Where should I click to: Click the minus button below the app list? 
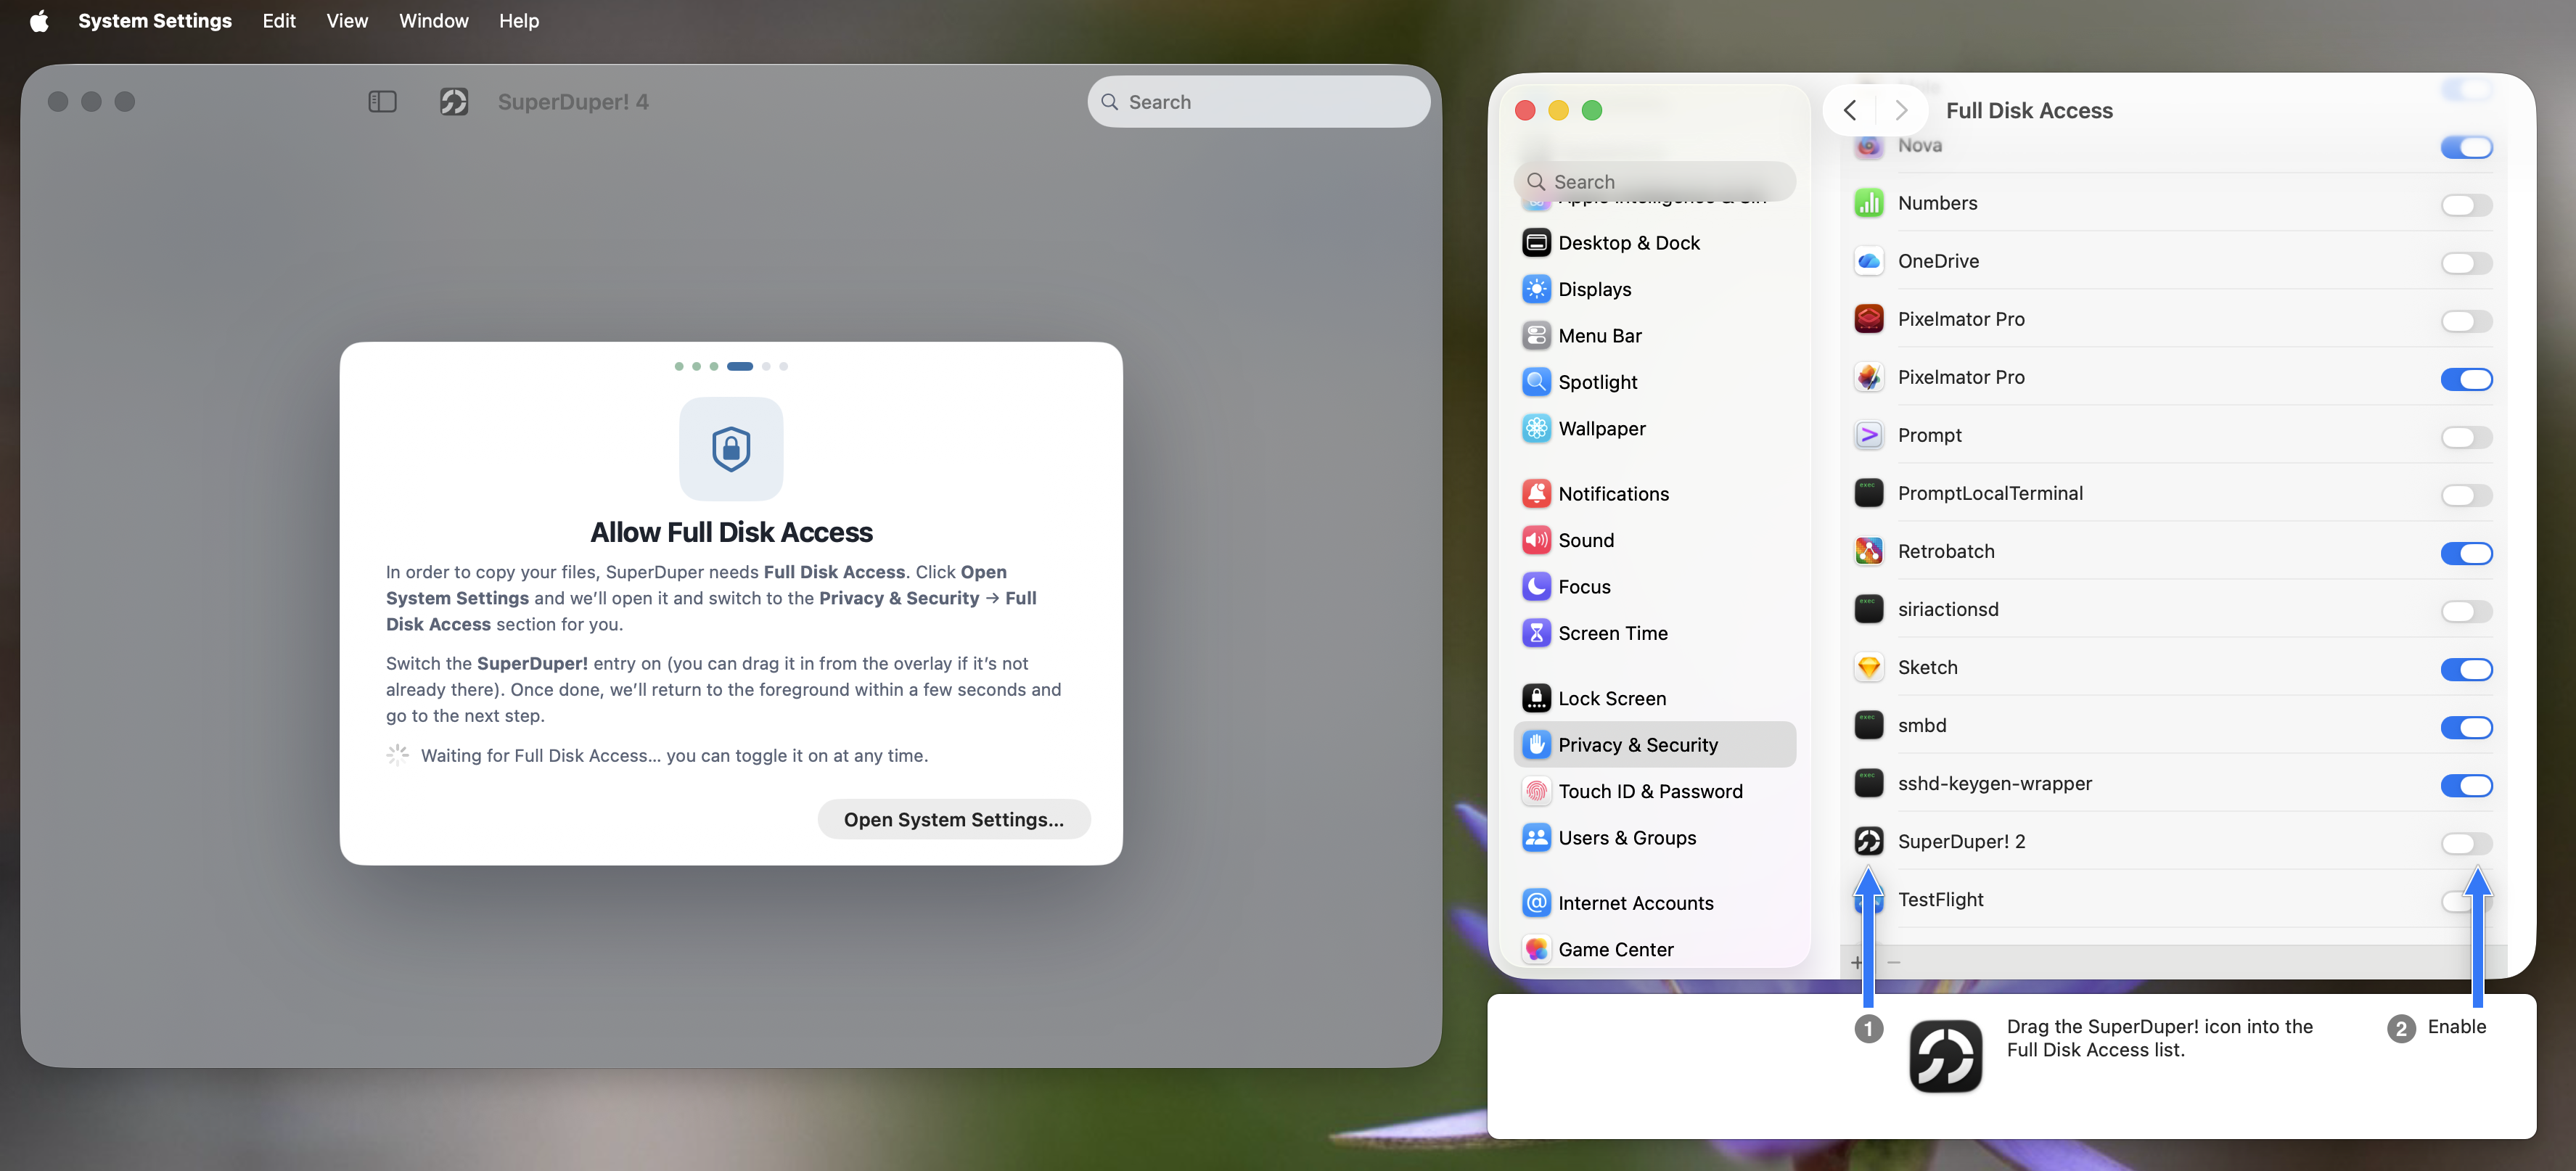pyautogui.click(x=1893, y=962)
